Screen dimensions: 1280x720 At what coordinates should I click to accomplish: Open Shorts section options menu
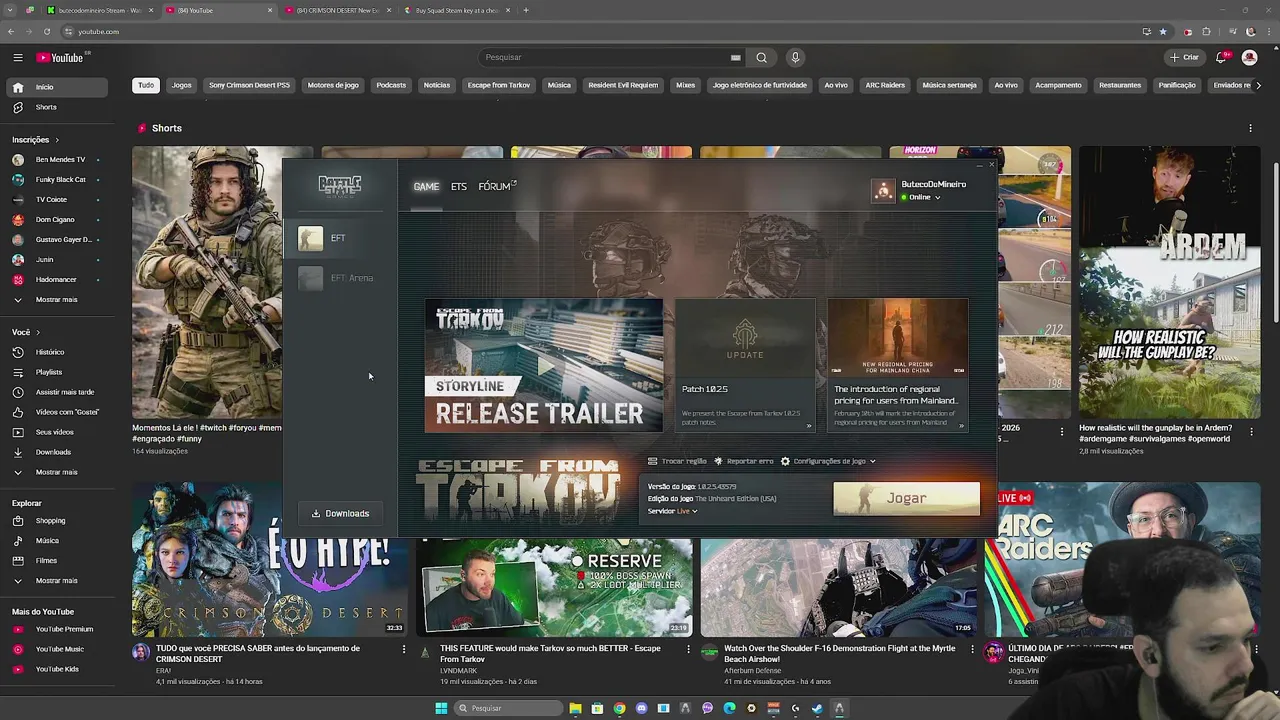(1250, 128)
